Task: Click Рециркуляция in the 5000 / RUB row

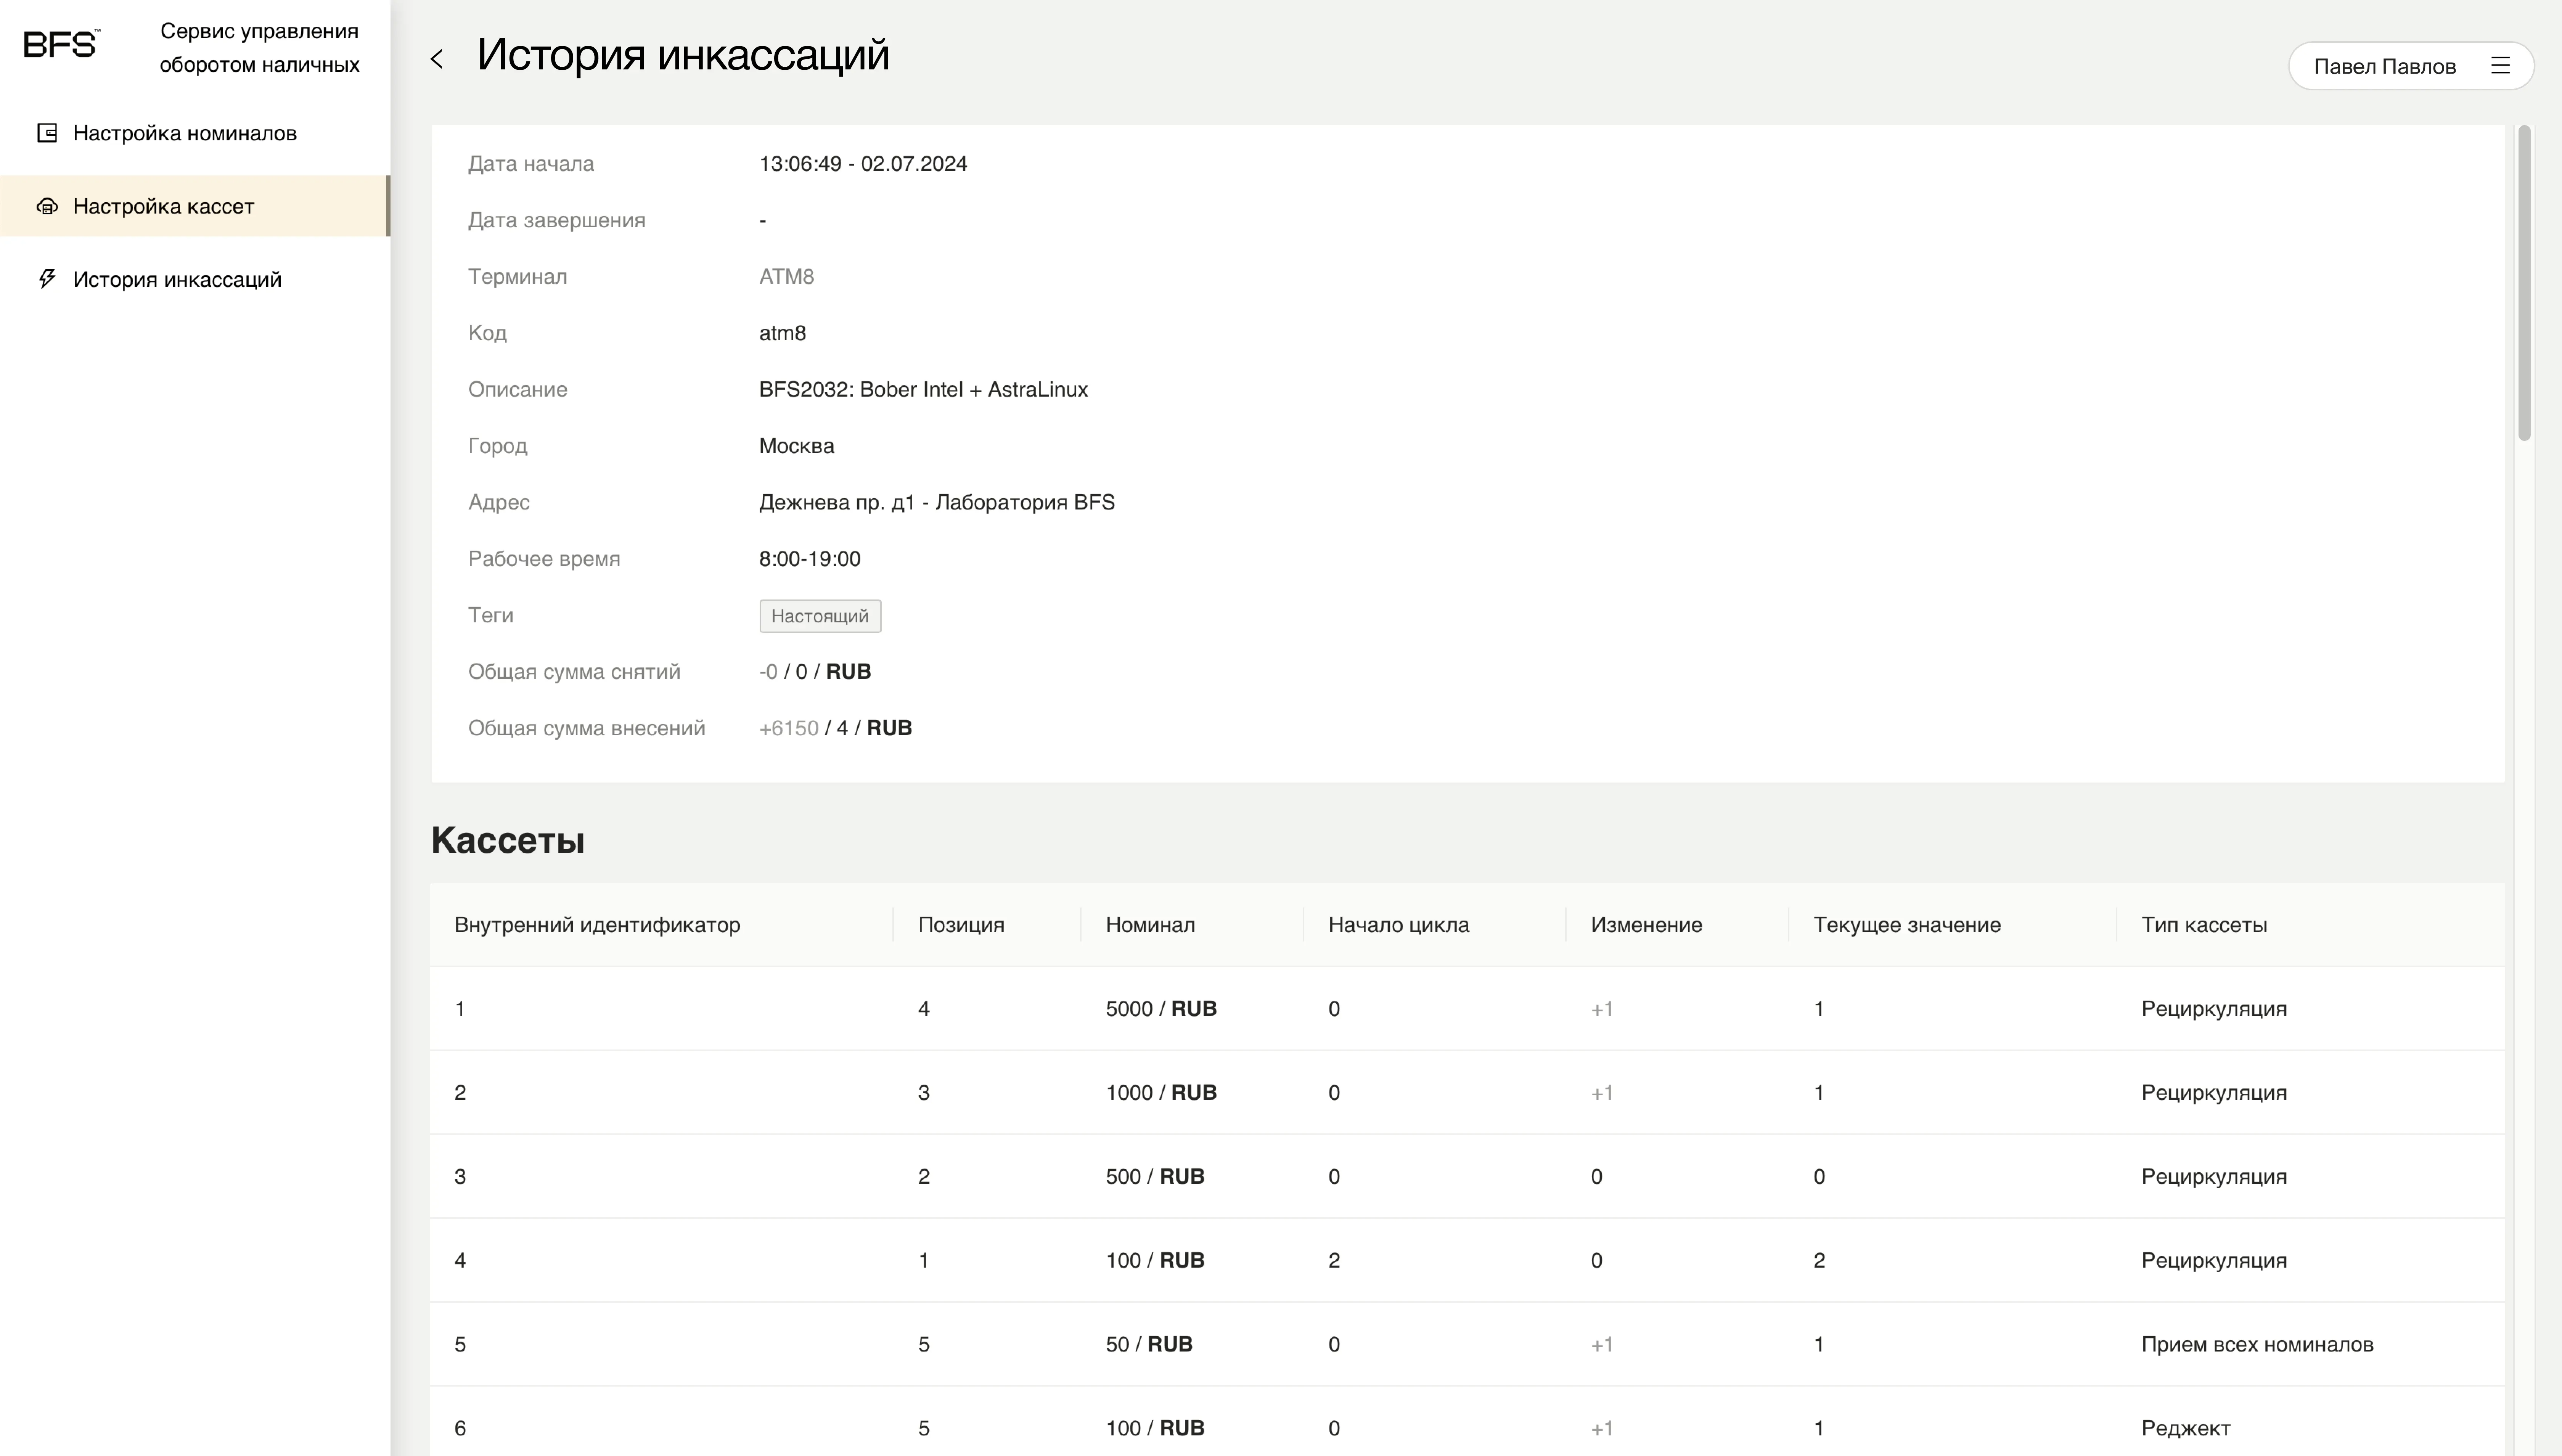Action: tap(2214, 1009)
